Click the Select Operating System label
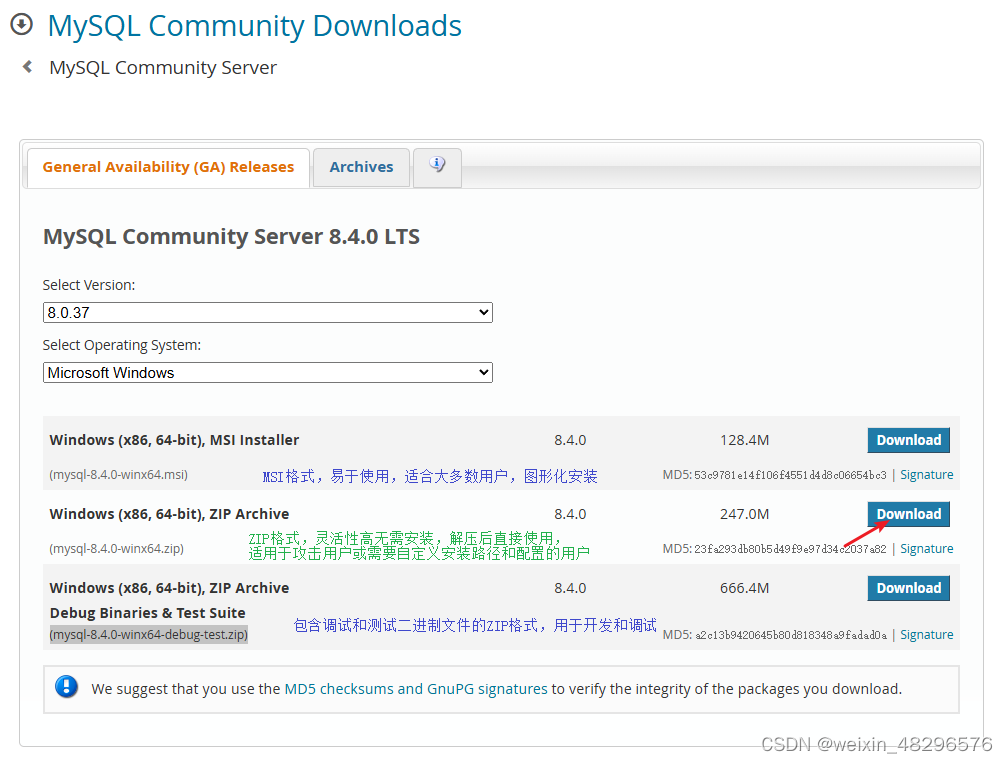The height and width of the screenshot is (763, 1008). 122,345
